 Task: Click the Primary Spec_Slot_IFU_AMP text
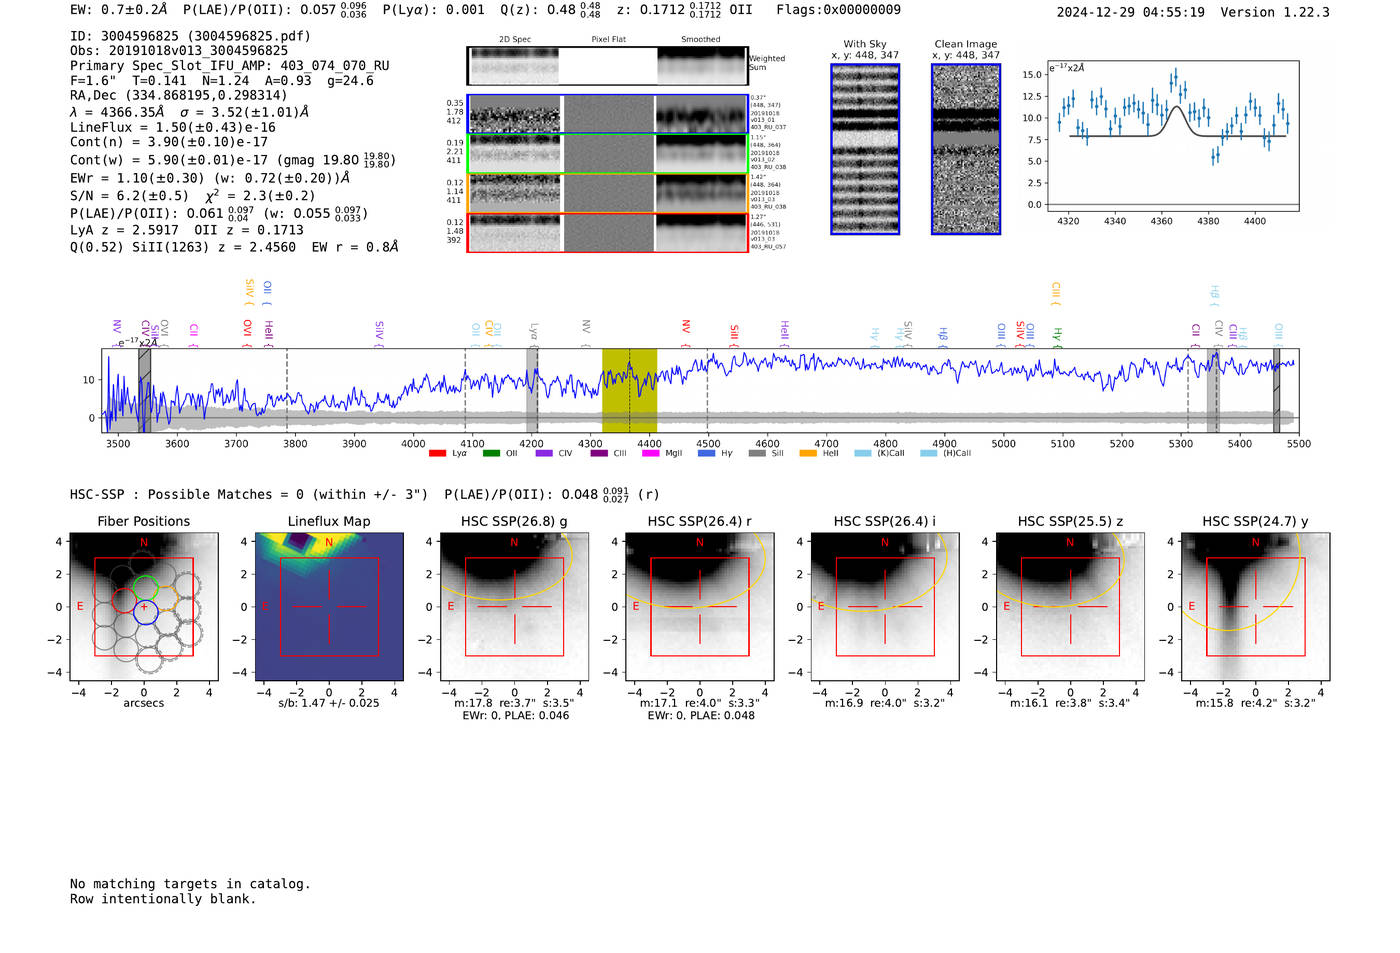[x=230, y=66]
